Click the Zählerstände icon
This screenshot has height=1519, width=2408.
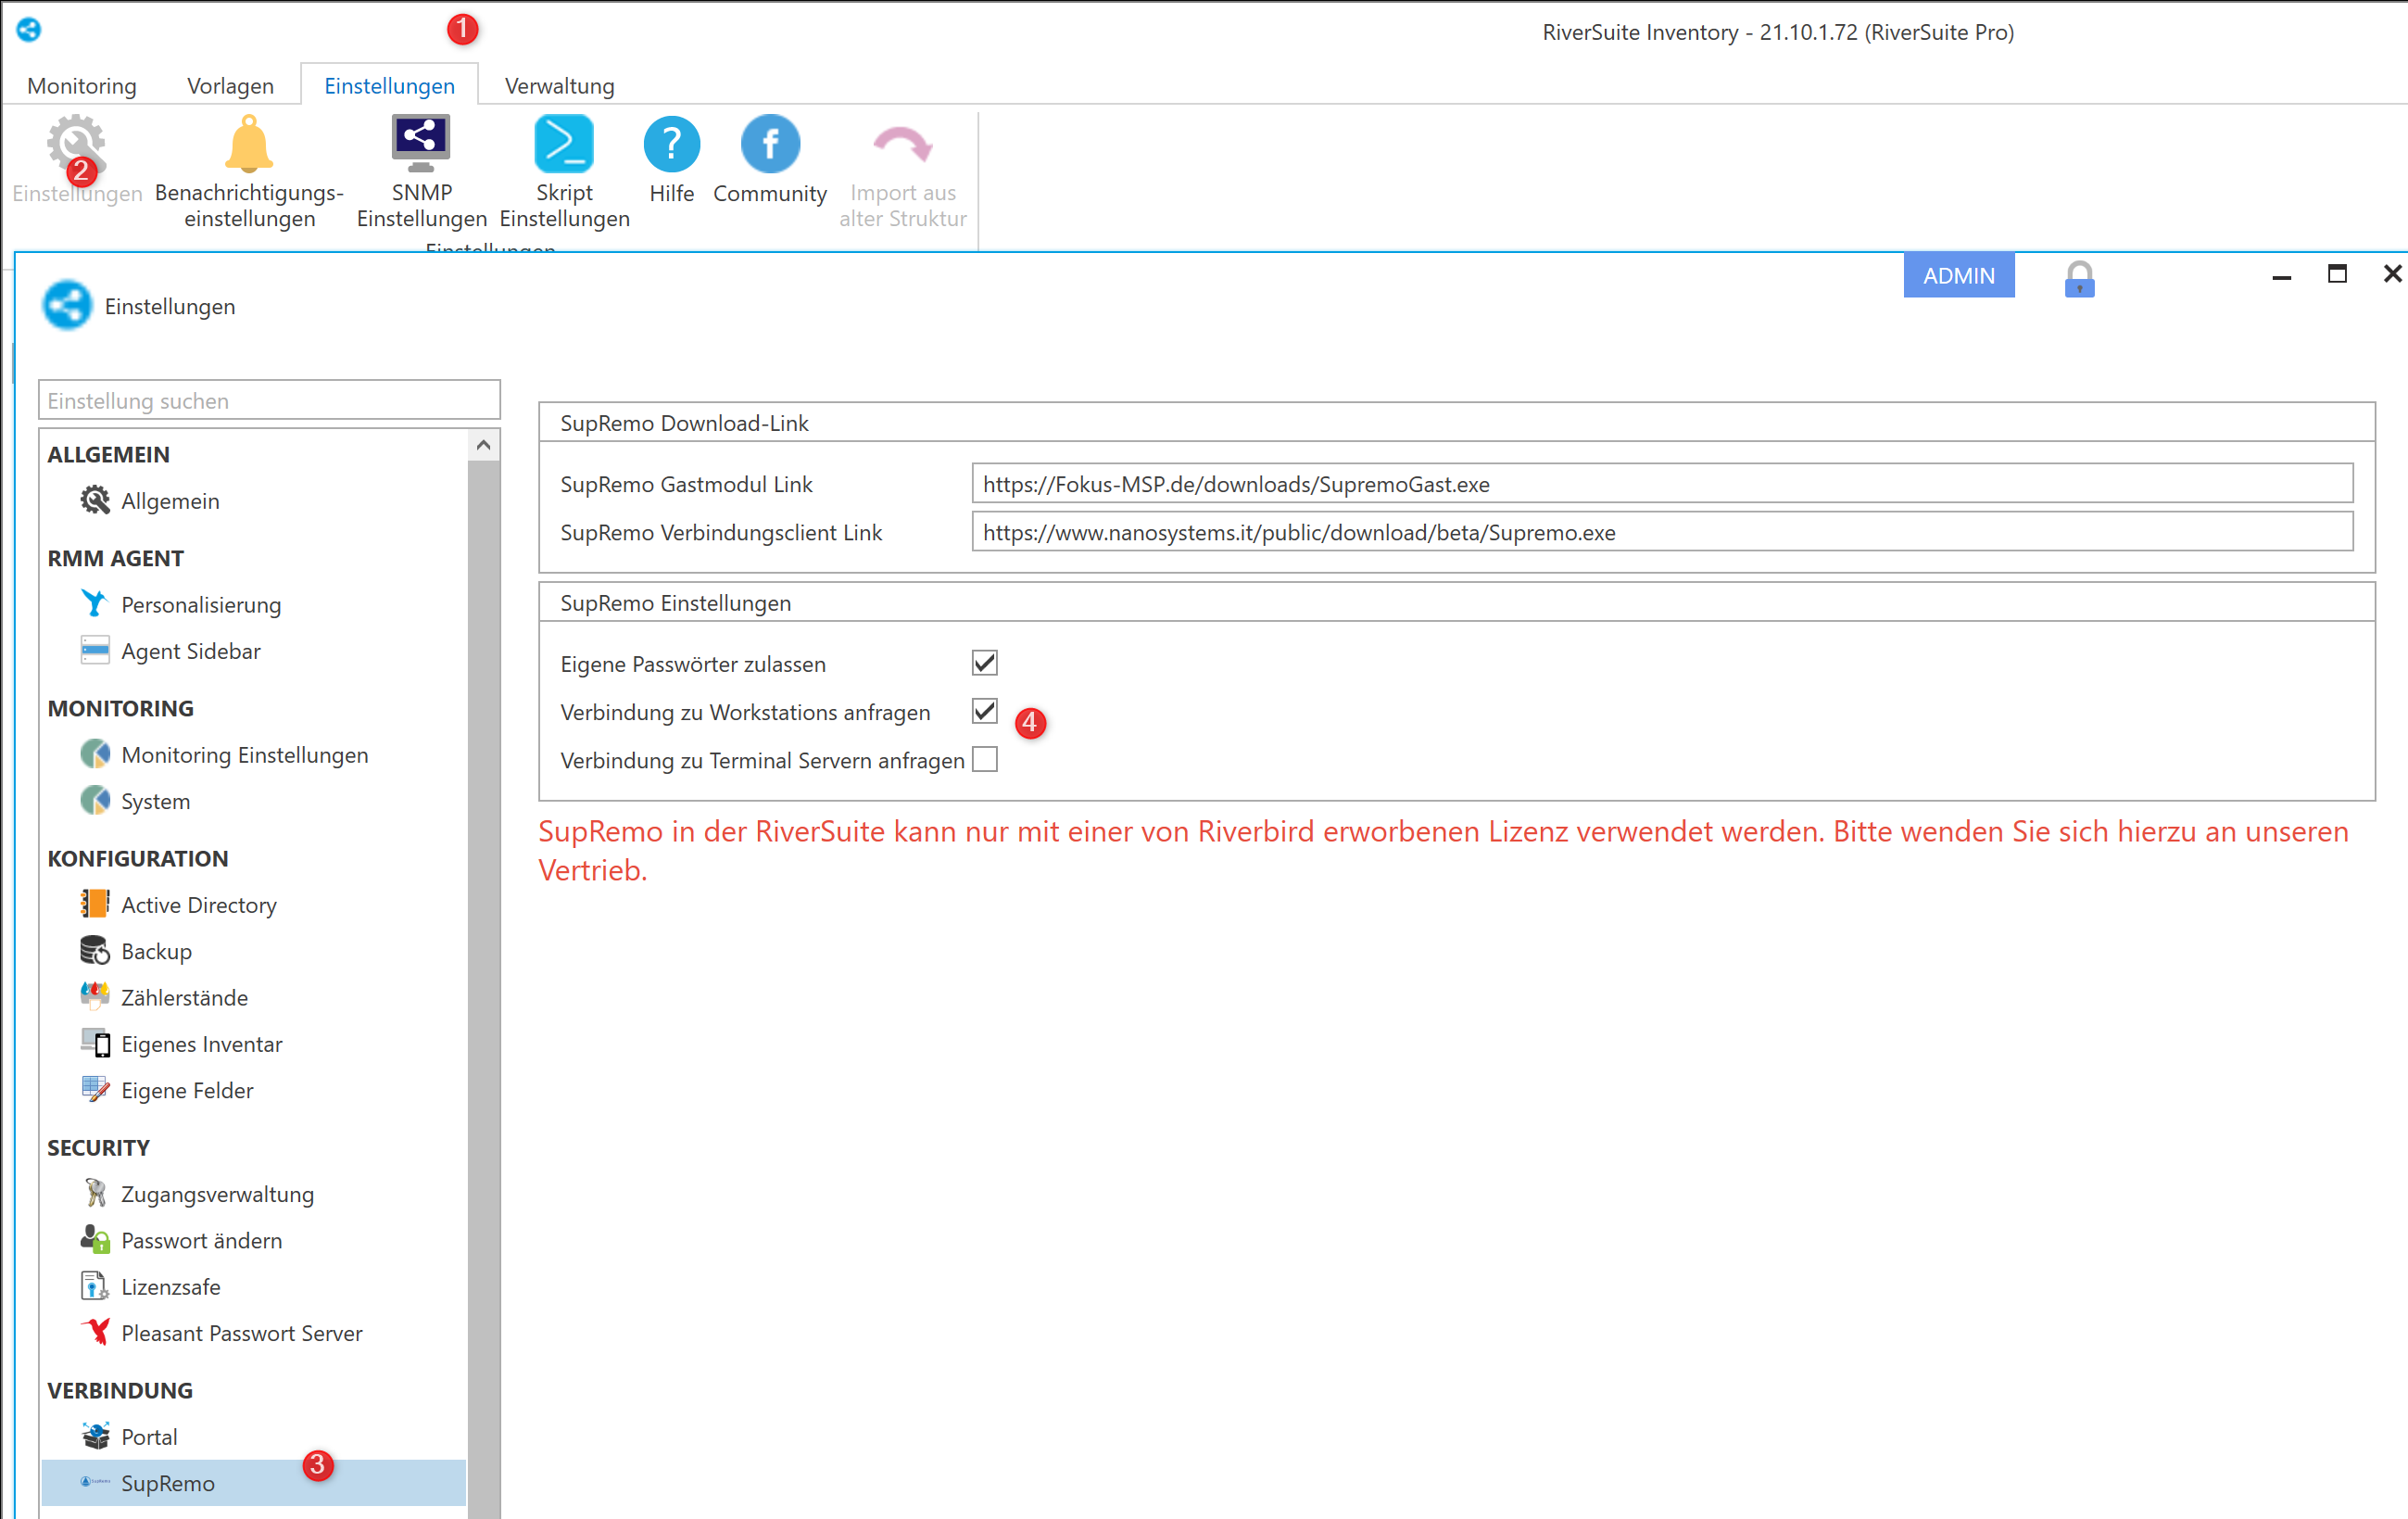(95, 996)
